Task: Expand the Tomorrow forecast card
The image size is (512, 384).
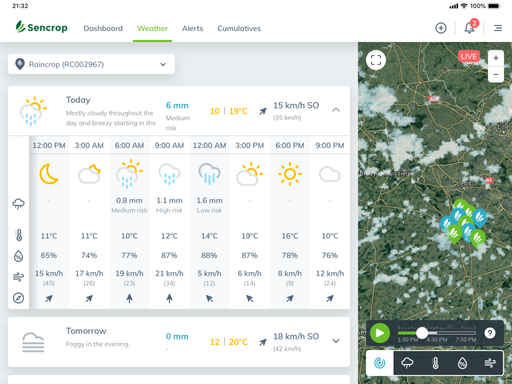Action: pyautogui.click(x=336, y=341)
